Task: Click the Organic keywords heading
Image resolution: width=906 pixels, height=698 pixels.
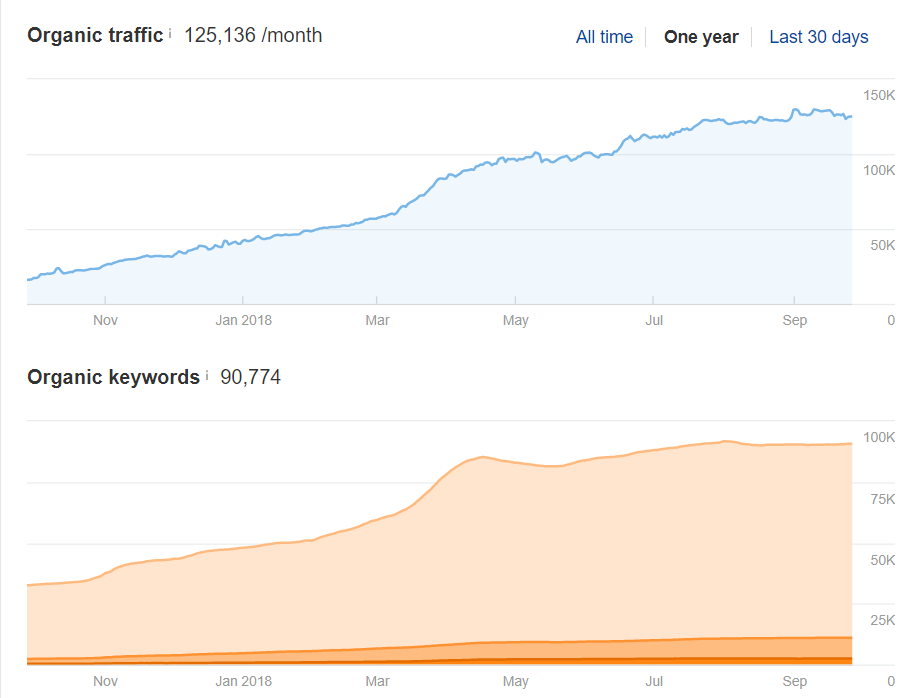Action: (x=113, y=377)
